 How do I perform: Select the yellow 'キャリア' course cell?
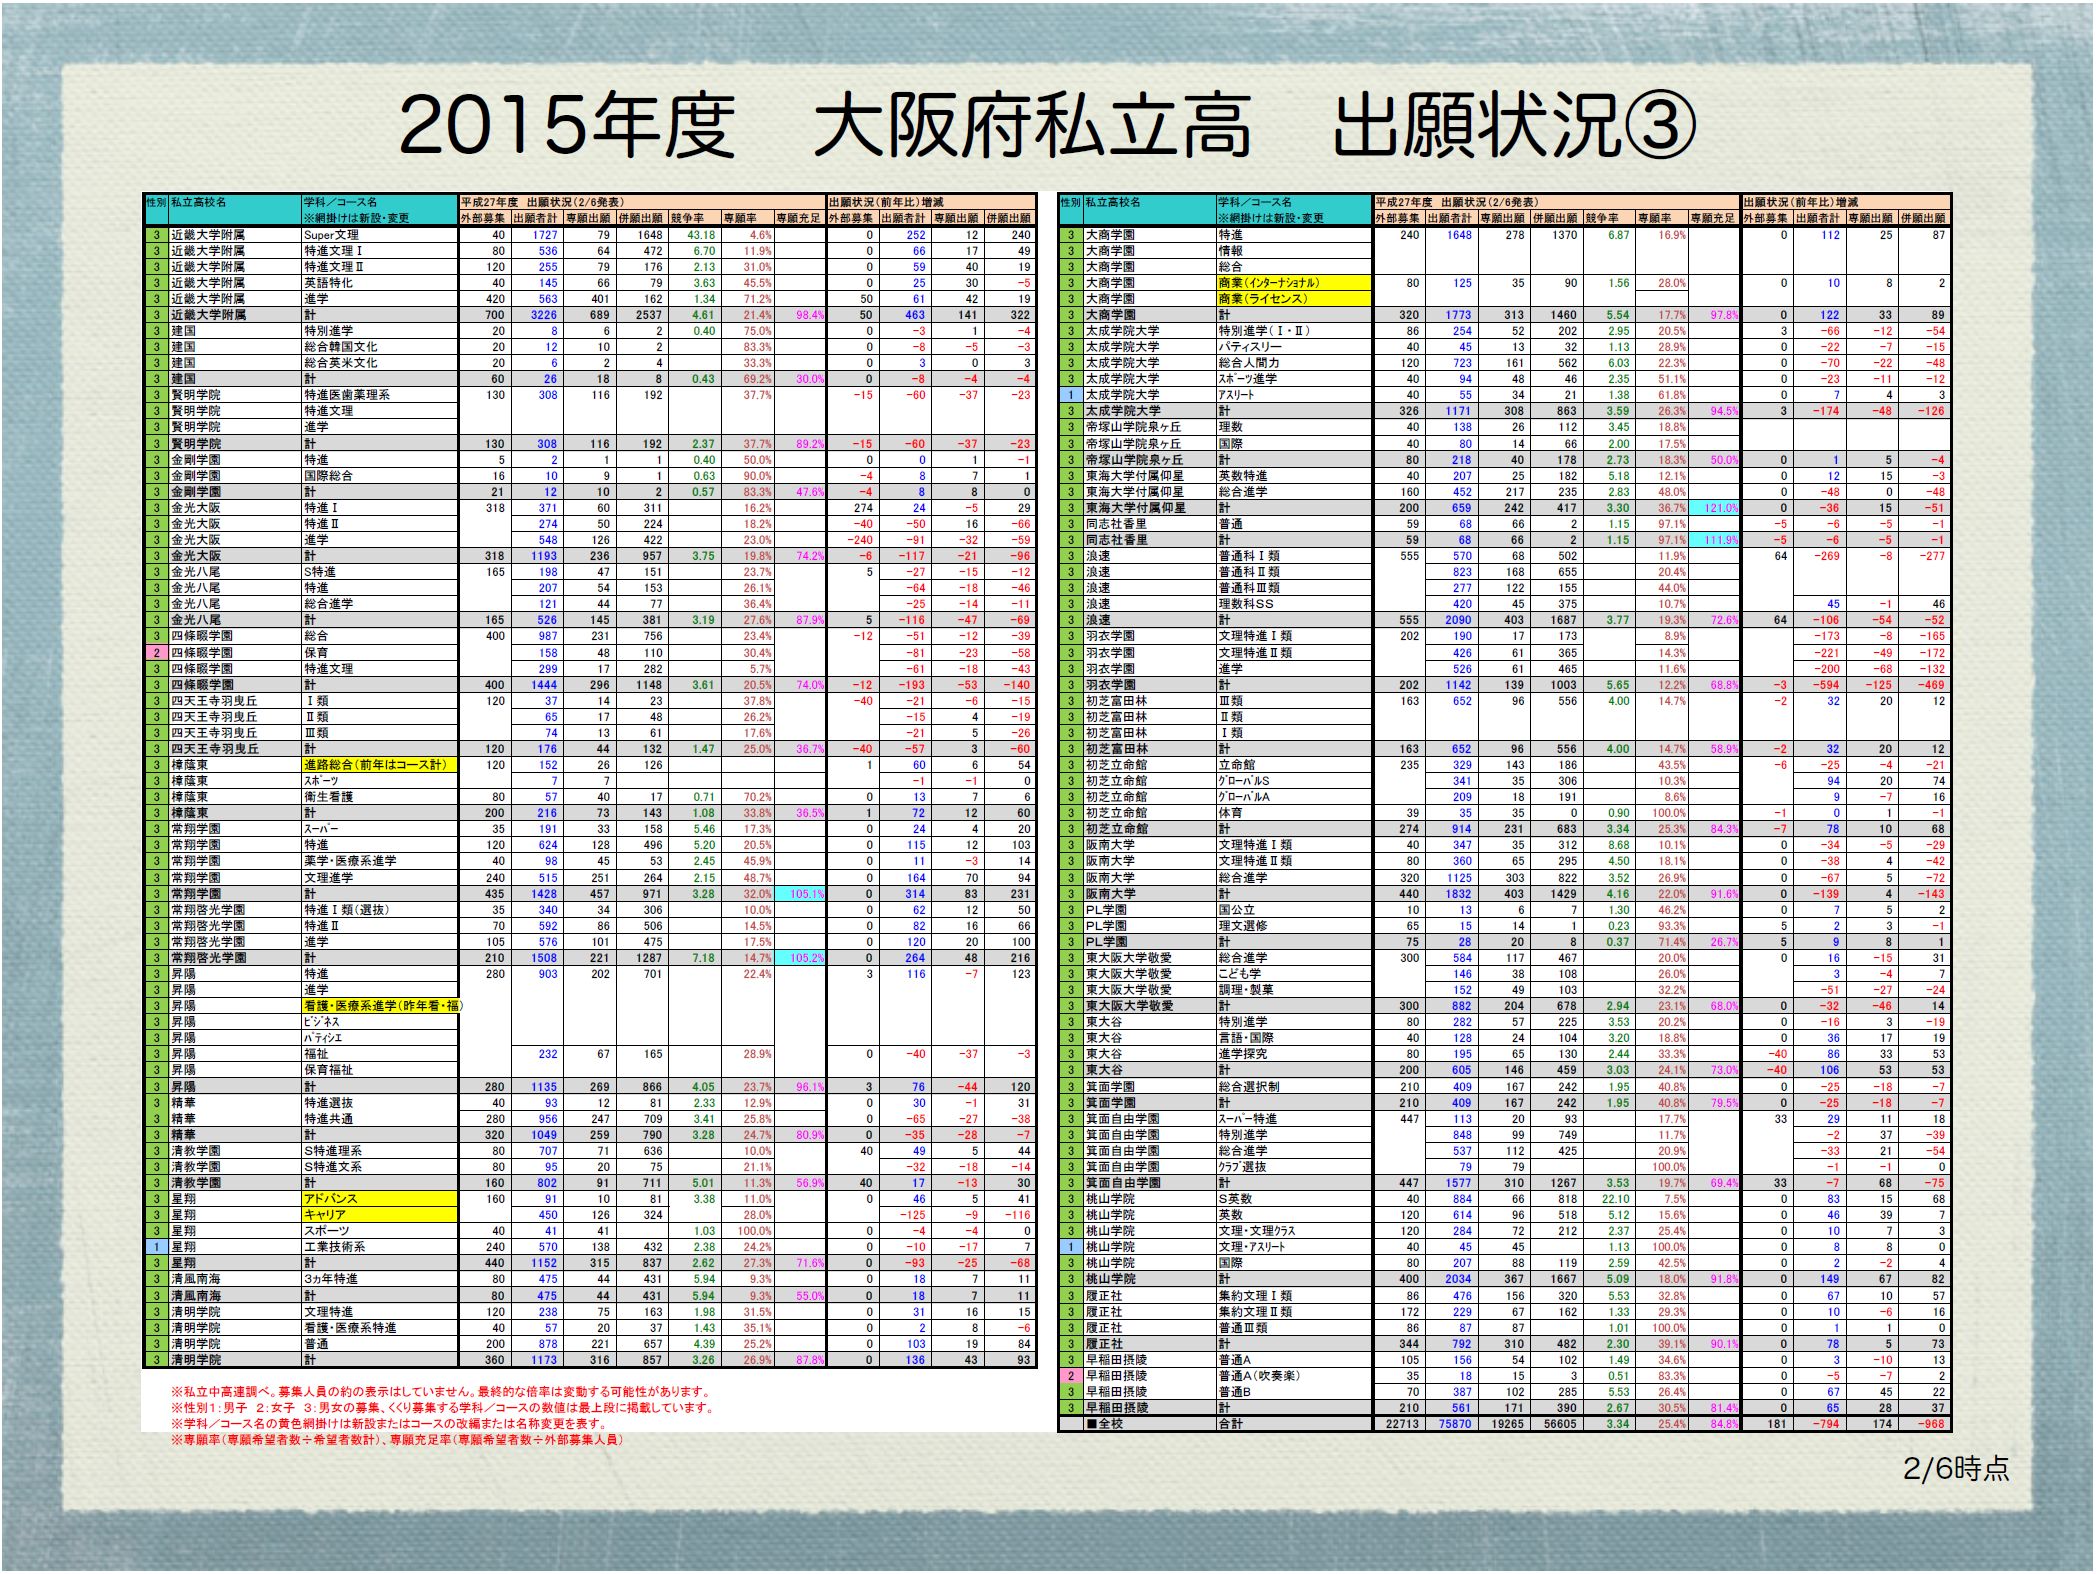pyautogui.click(x=380, y=1215)
